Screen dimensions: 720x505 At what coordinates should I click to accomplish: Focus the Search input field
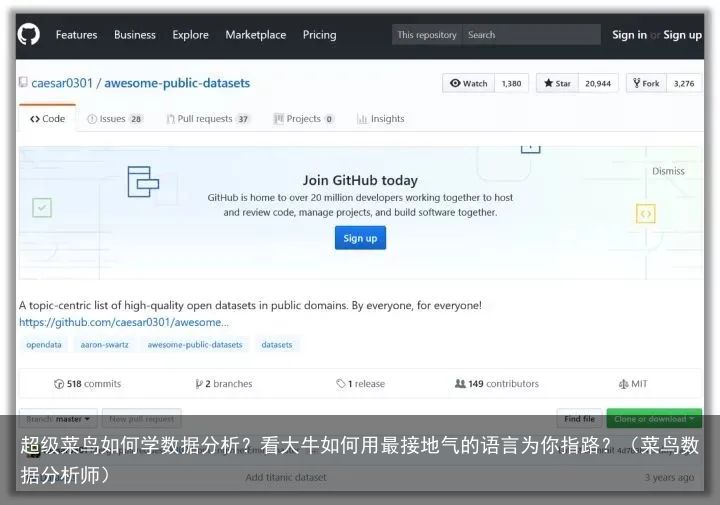pyautogui.click(x=531, y=35)
